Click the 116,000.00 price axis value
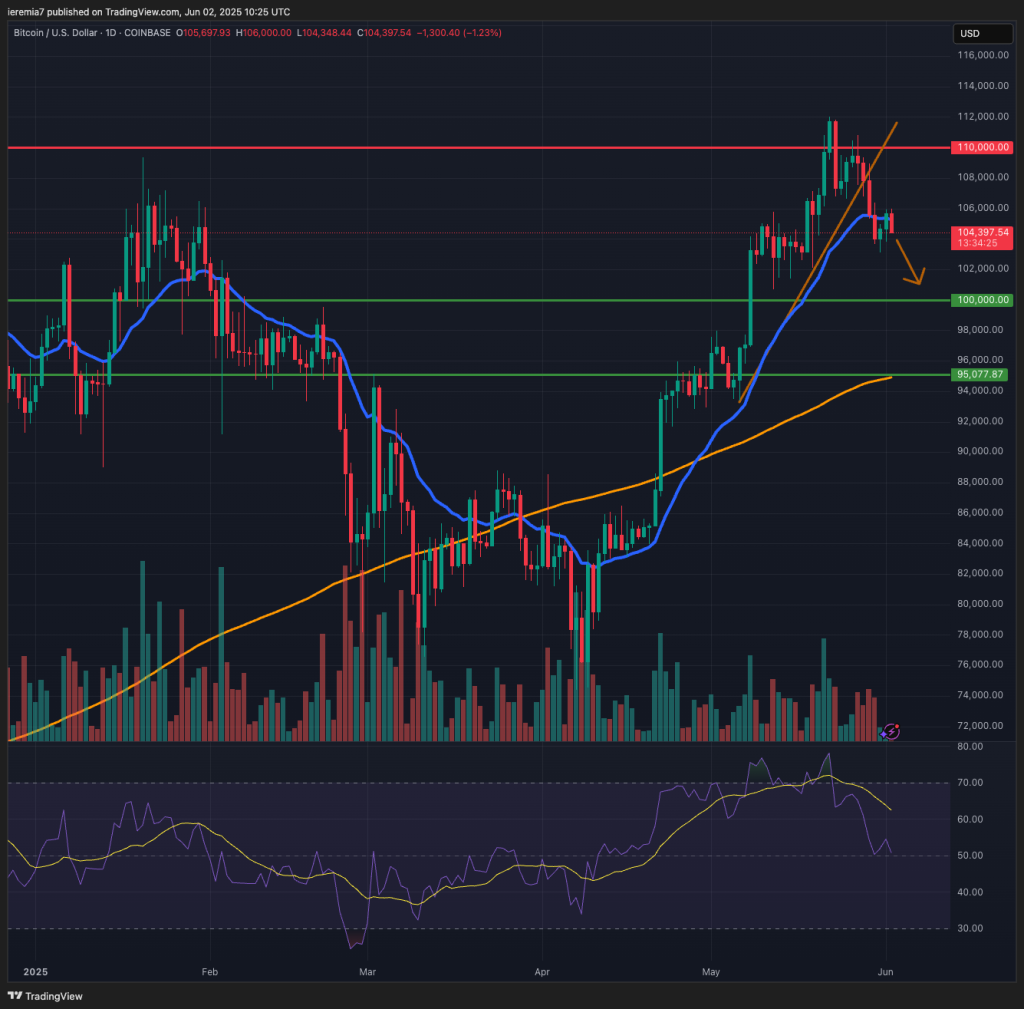Viewport: 1024px width, 1009px height. 983,55
